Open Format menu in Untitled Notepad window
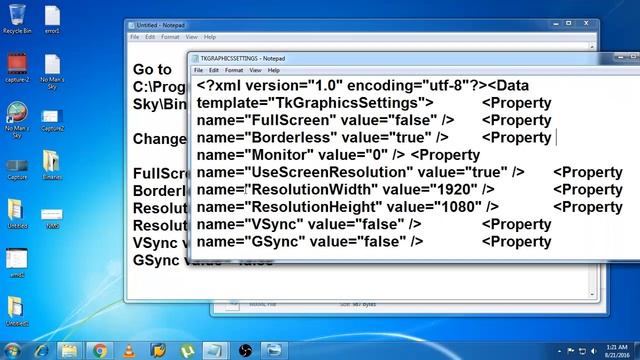Image resolution: width=640 pixels, height=360 pixels. pos(170,37)
